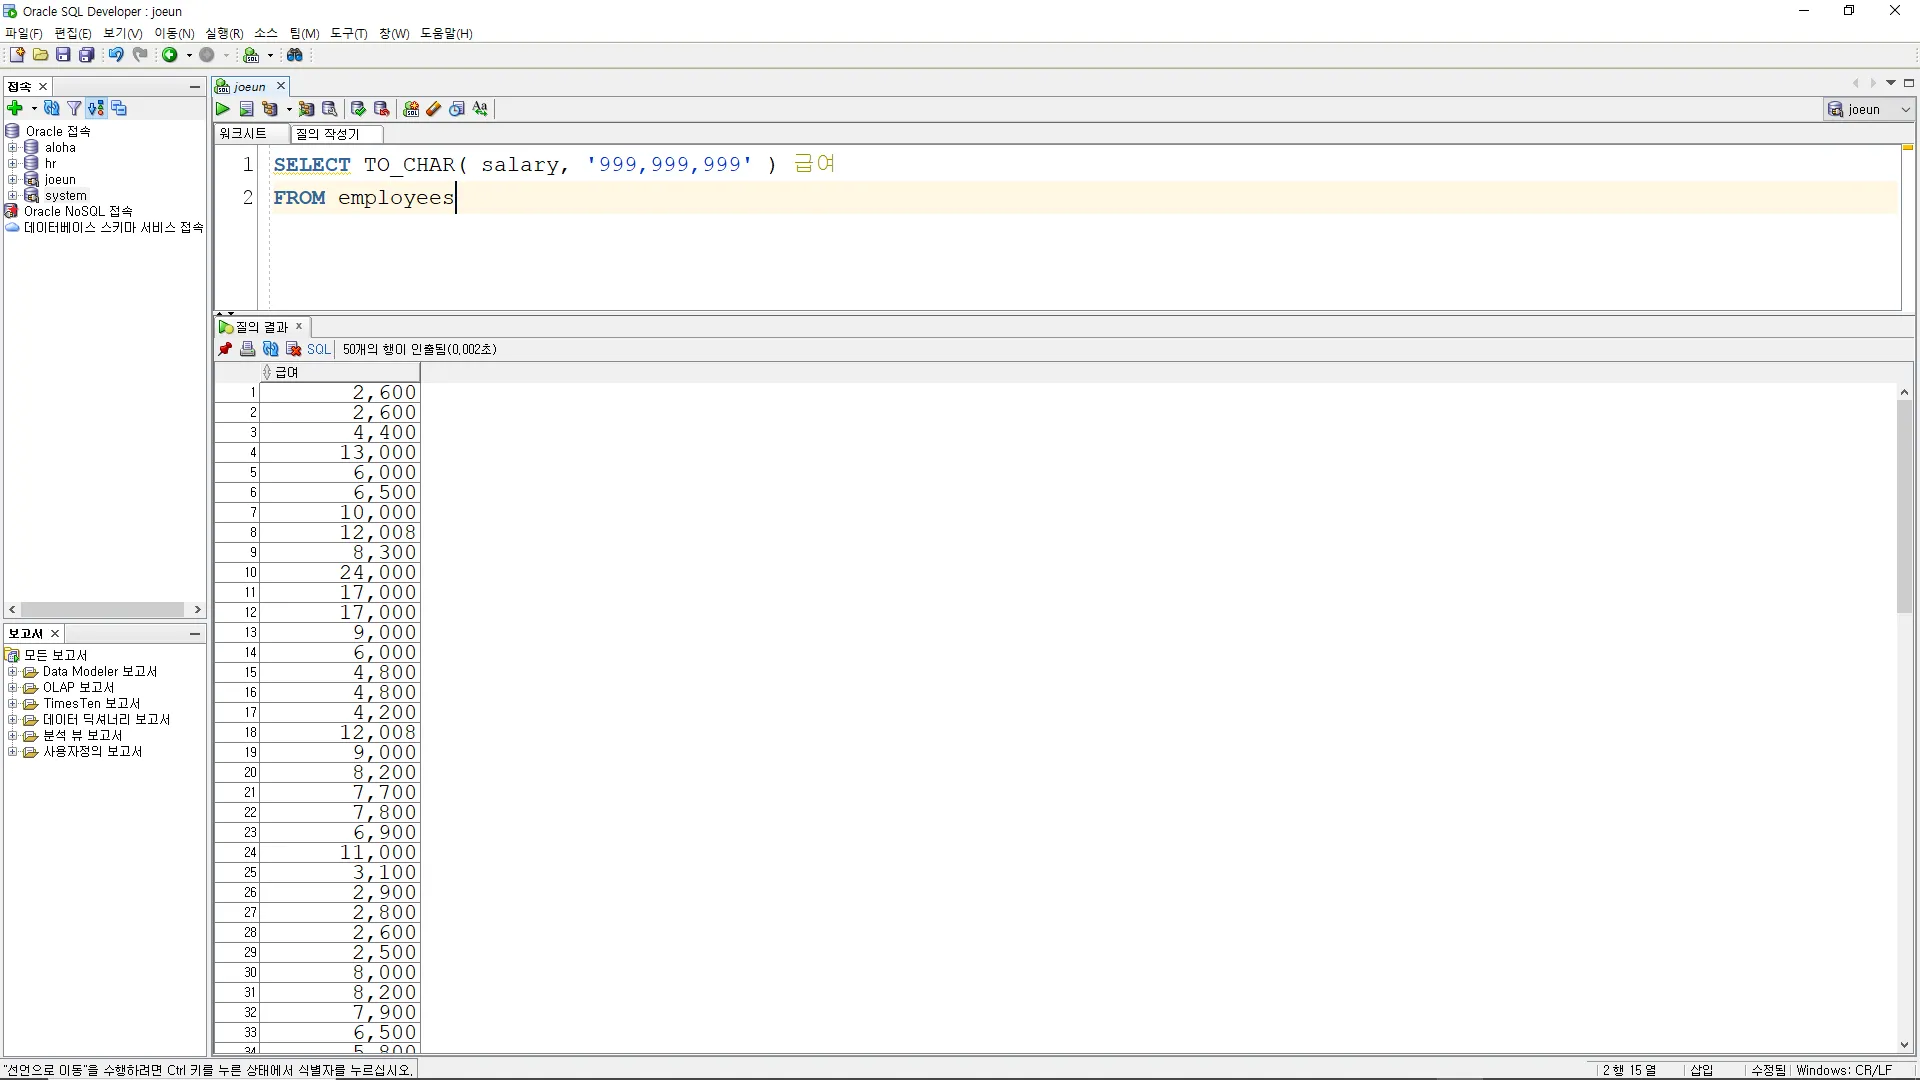Open the 도구(T) menu
This screenshot has height=1080, width=1920.
coord(348,33)
